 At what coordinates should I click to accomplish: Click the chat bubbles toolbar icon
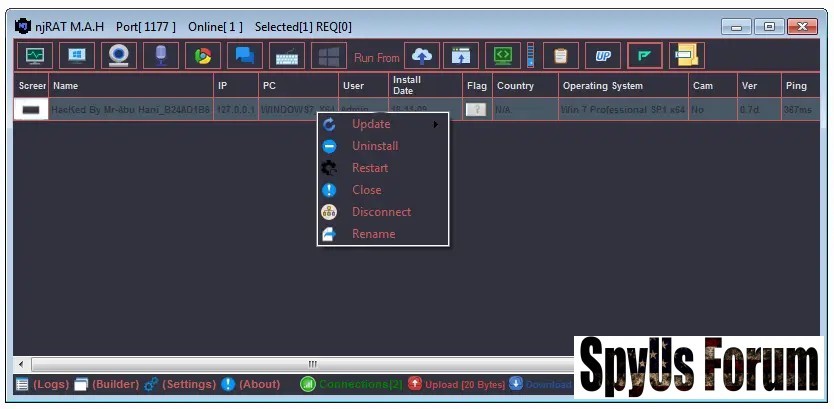click(243, 56)
